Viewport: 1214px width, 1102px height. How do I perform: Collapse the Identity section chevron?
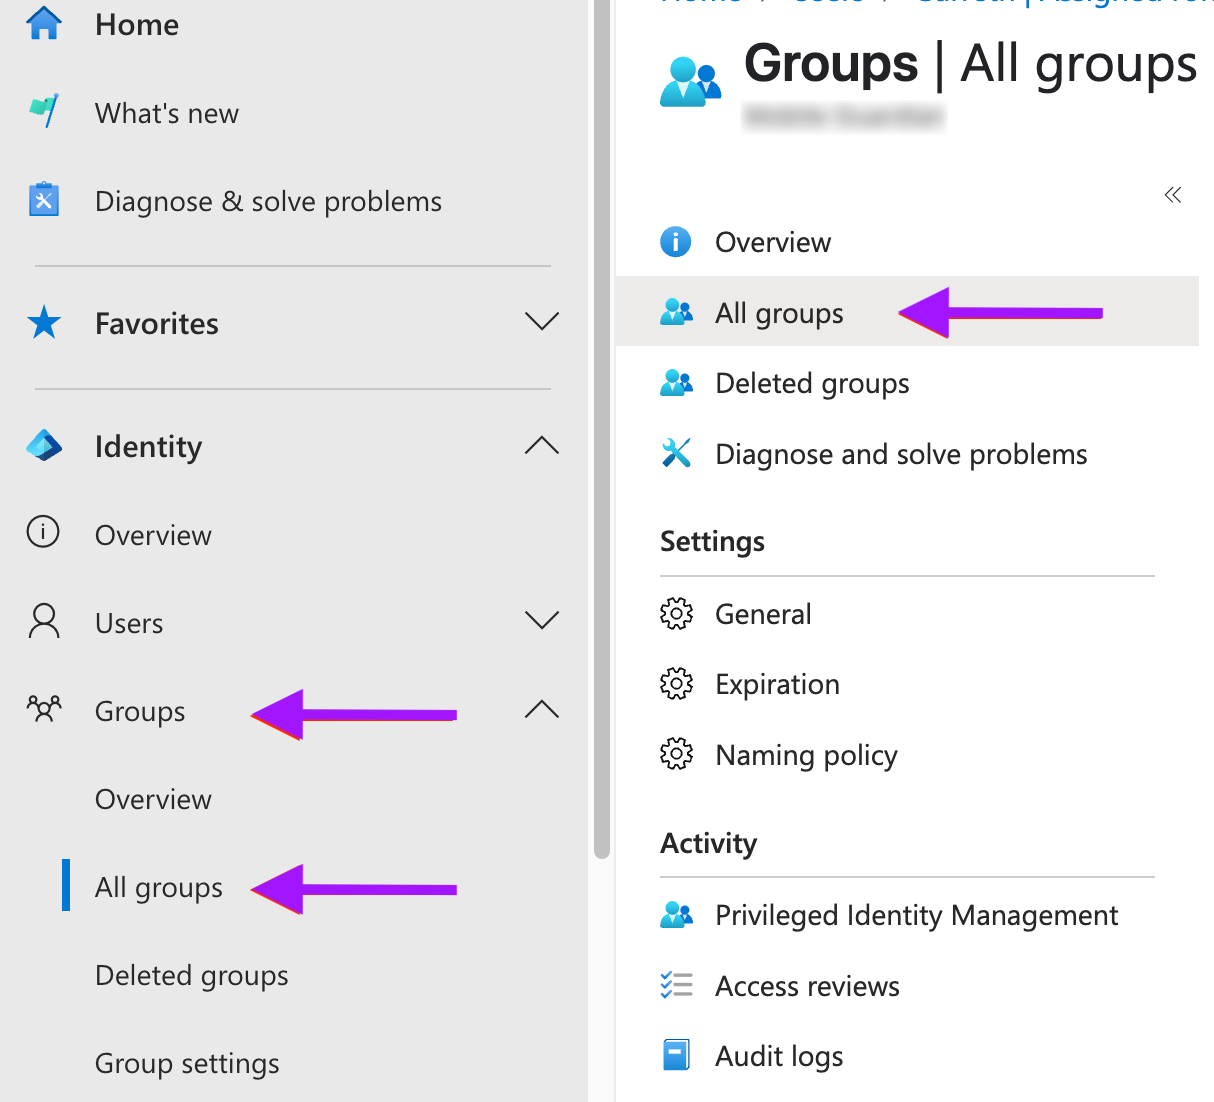click(541, 445)
